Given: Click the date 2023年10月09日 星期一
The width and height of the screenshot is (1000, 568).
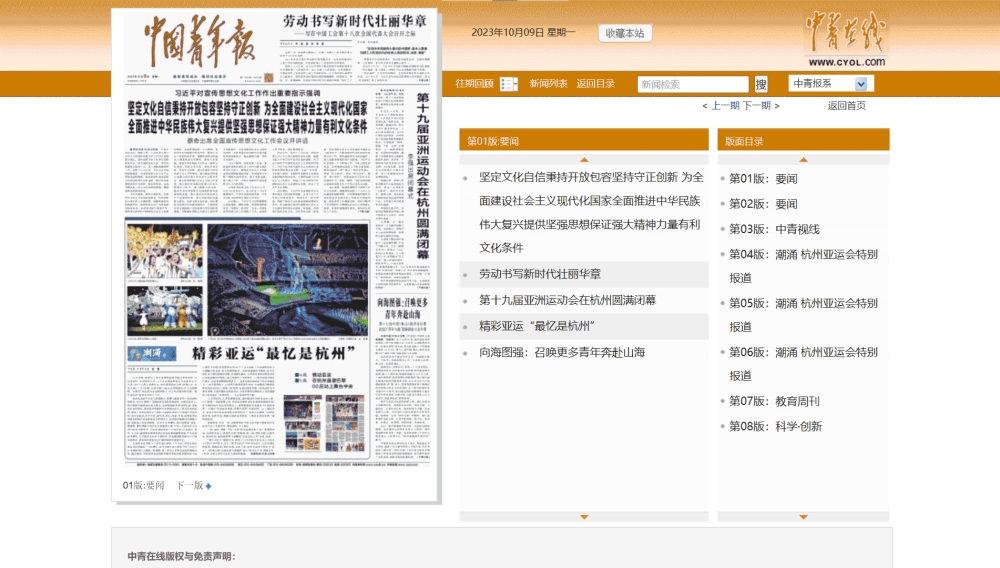Looking at the screenshot, I should coord(523,32).
